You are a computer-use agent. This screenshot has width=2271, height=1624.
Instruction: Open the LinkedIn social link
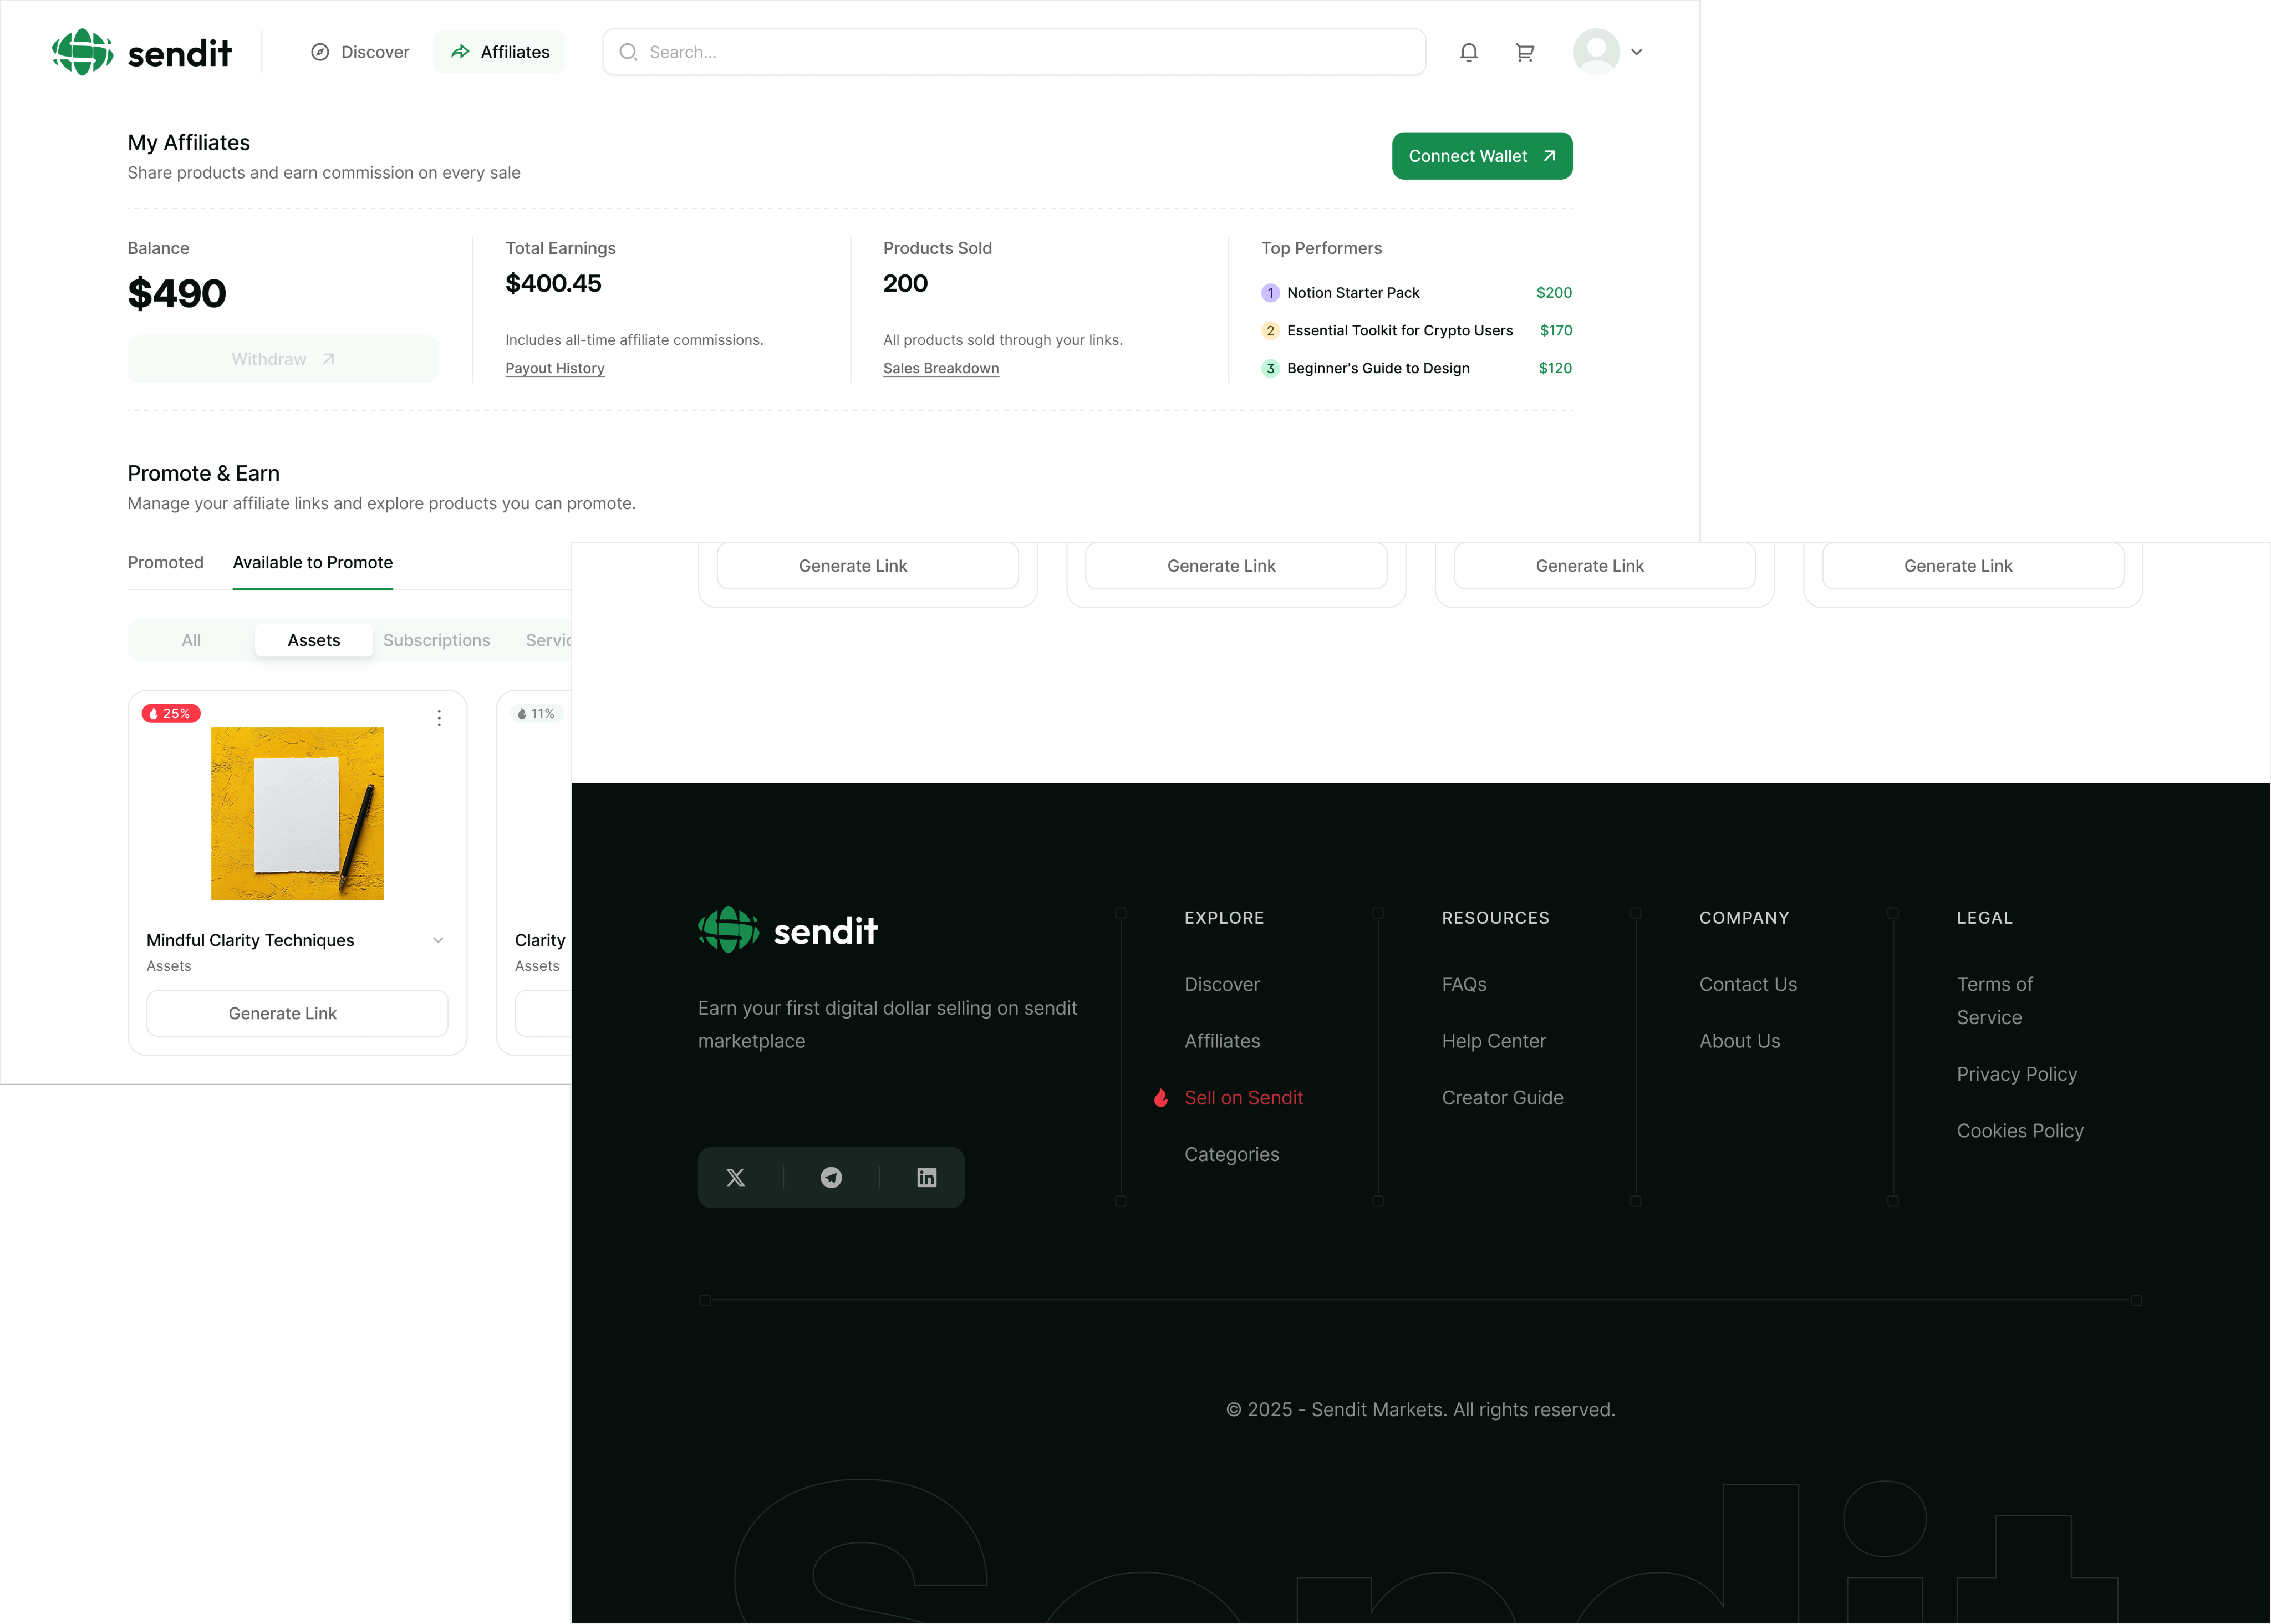click(x=927, y=1178)
